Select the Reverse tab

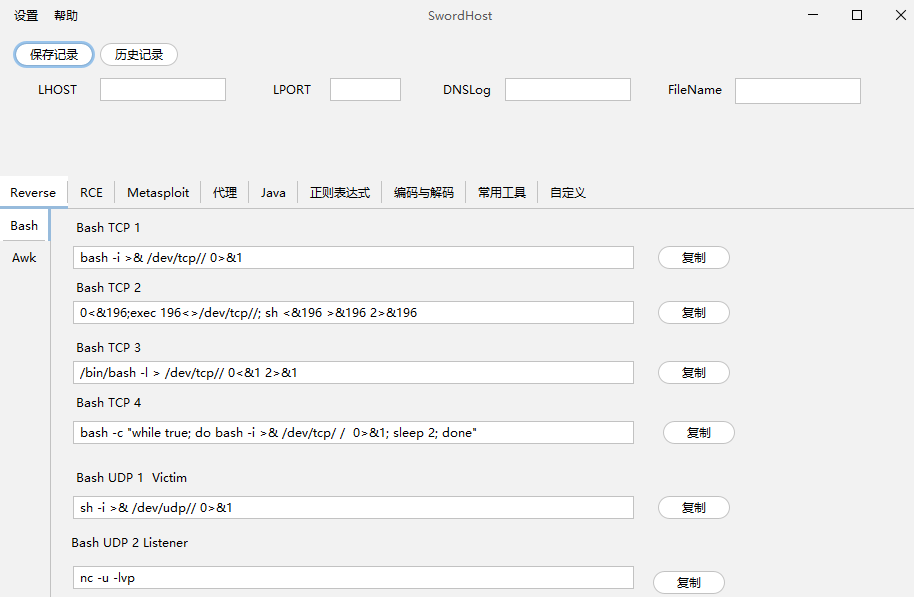coord(33,192)
